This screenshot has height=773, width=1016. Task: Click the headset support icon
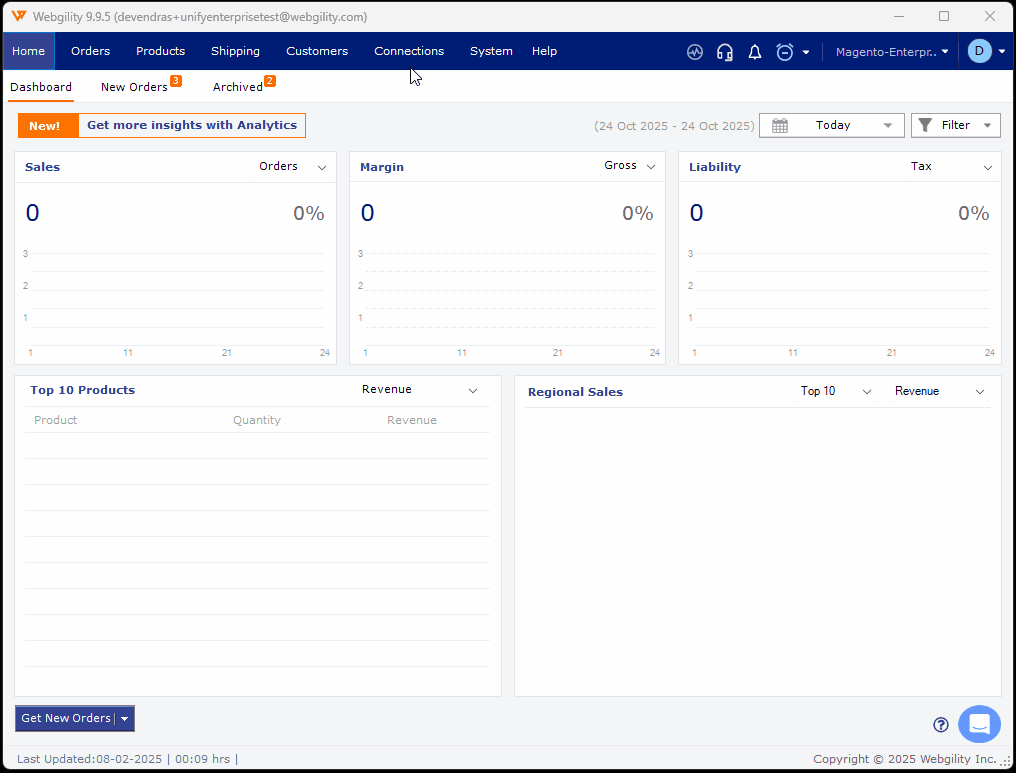(x=725, y=52)
